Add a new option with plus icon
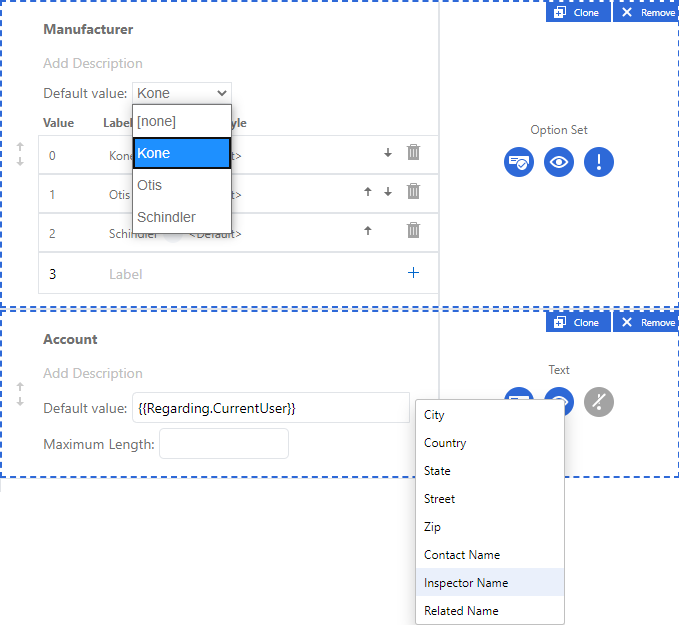The width and height of the screenshot is (679, 625). [x=413, y=273]
